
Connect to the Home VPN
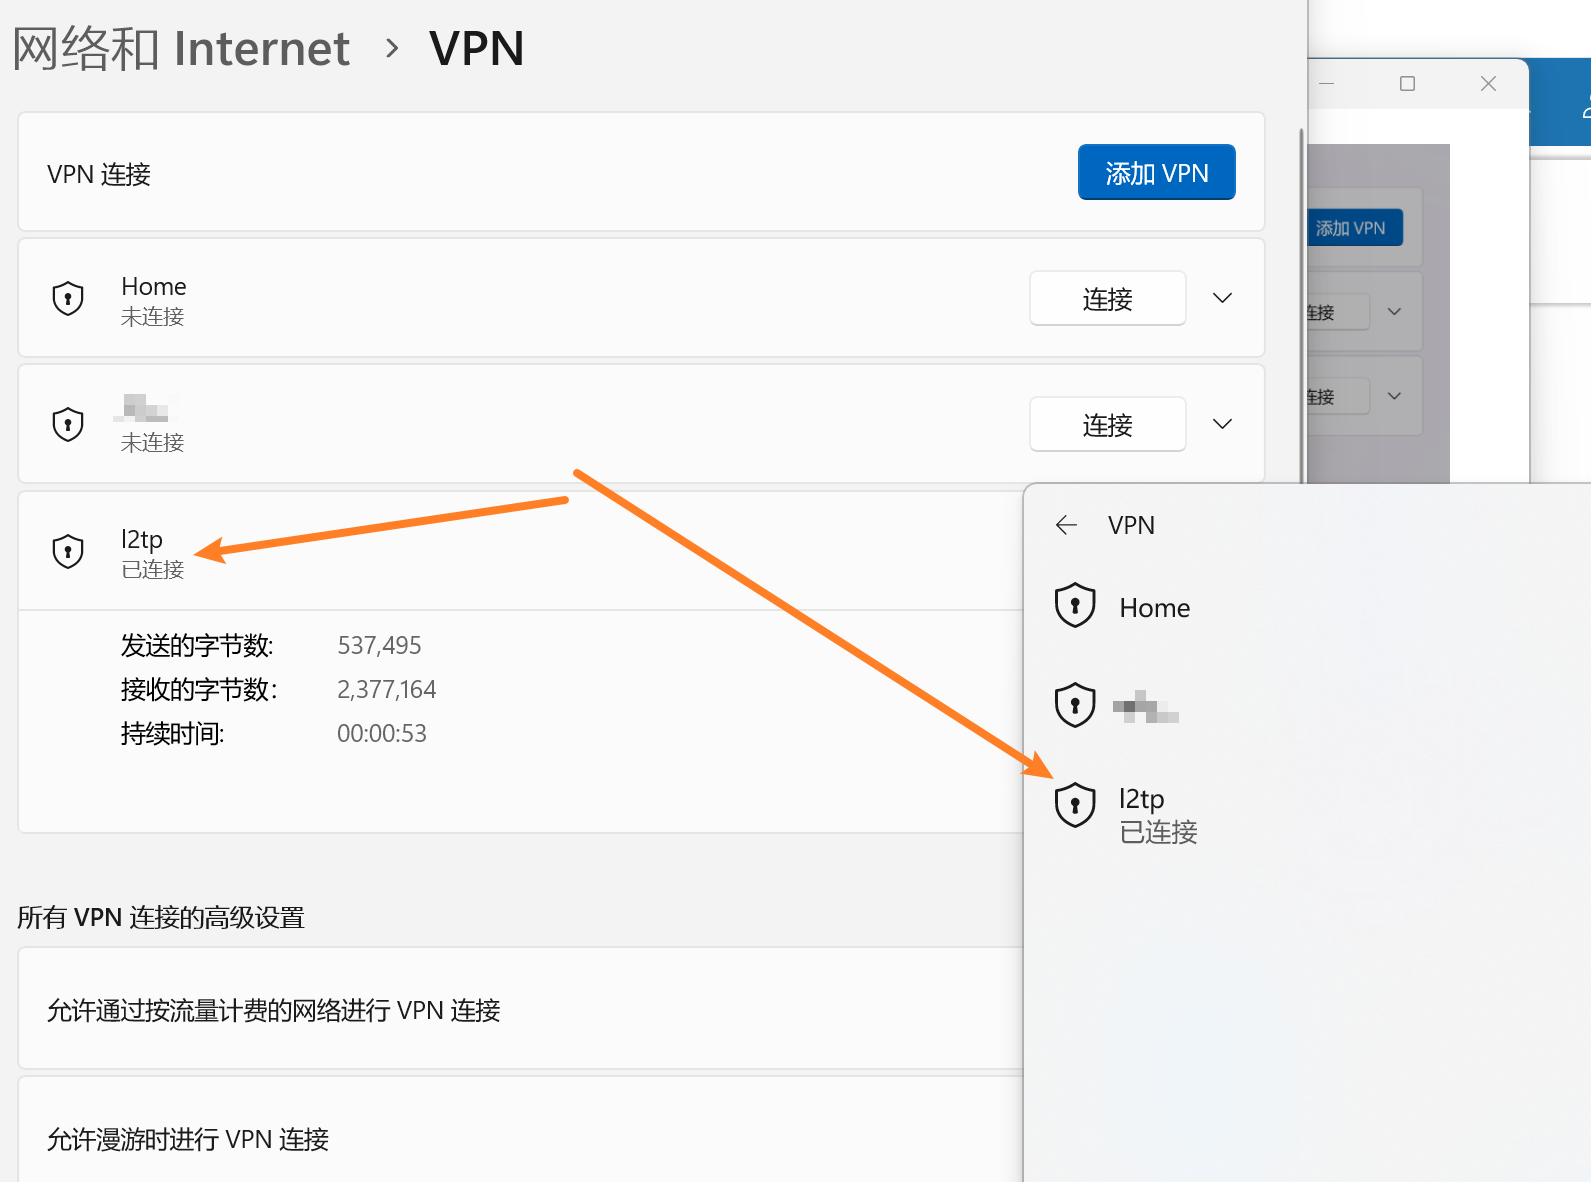(1107, 299)
